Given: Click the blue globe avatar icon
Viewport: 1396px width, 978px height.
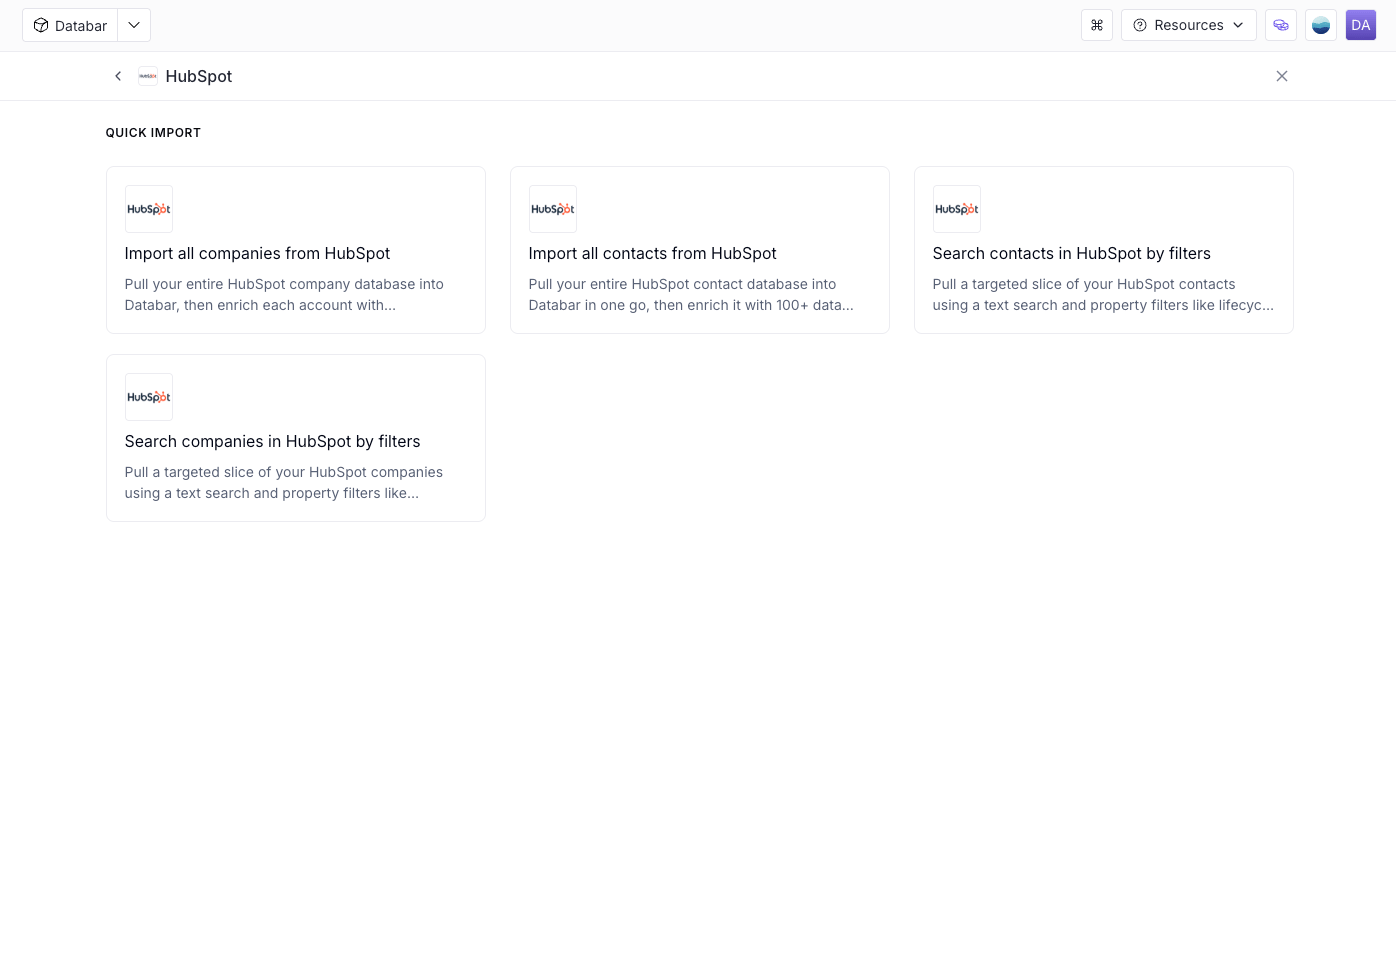Looking at the screenshot, I should coord(1321,25).
